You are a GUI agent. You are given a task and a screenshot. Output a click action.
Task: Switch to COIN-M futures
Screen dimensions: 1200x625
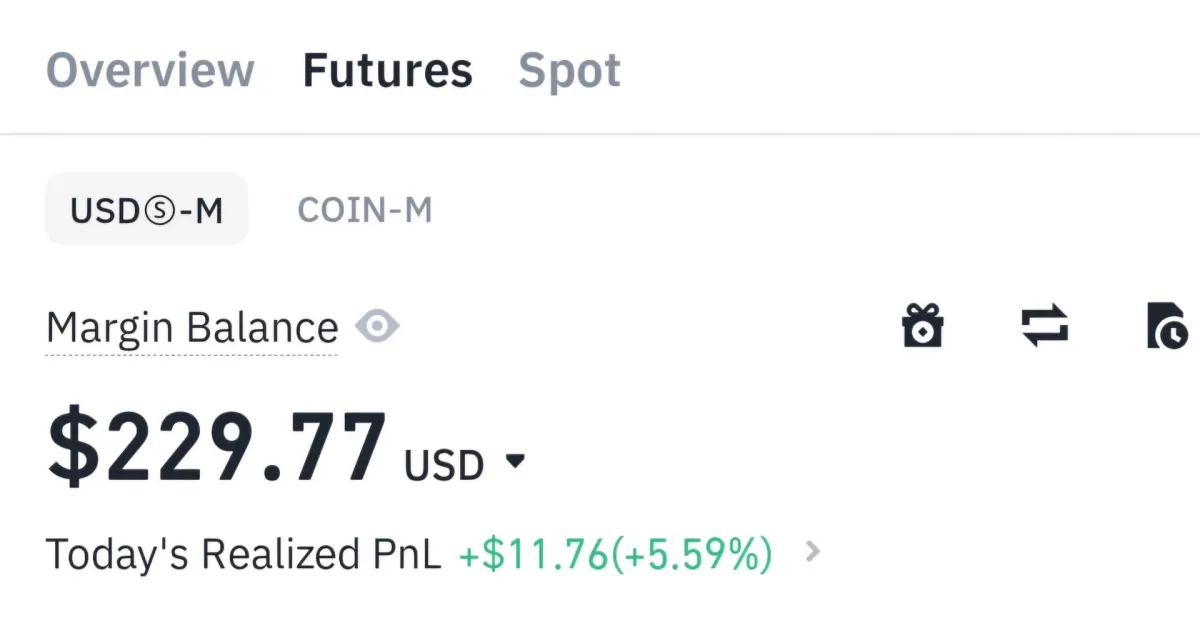[365, 210]
